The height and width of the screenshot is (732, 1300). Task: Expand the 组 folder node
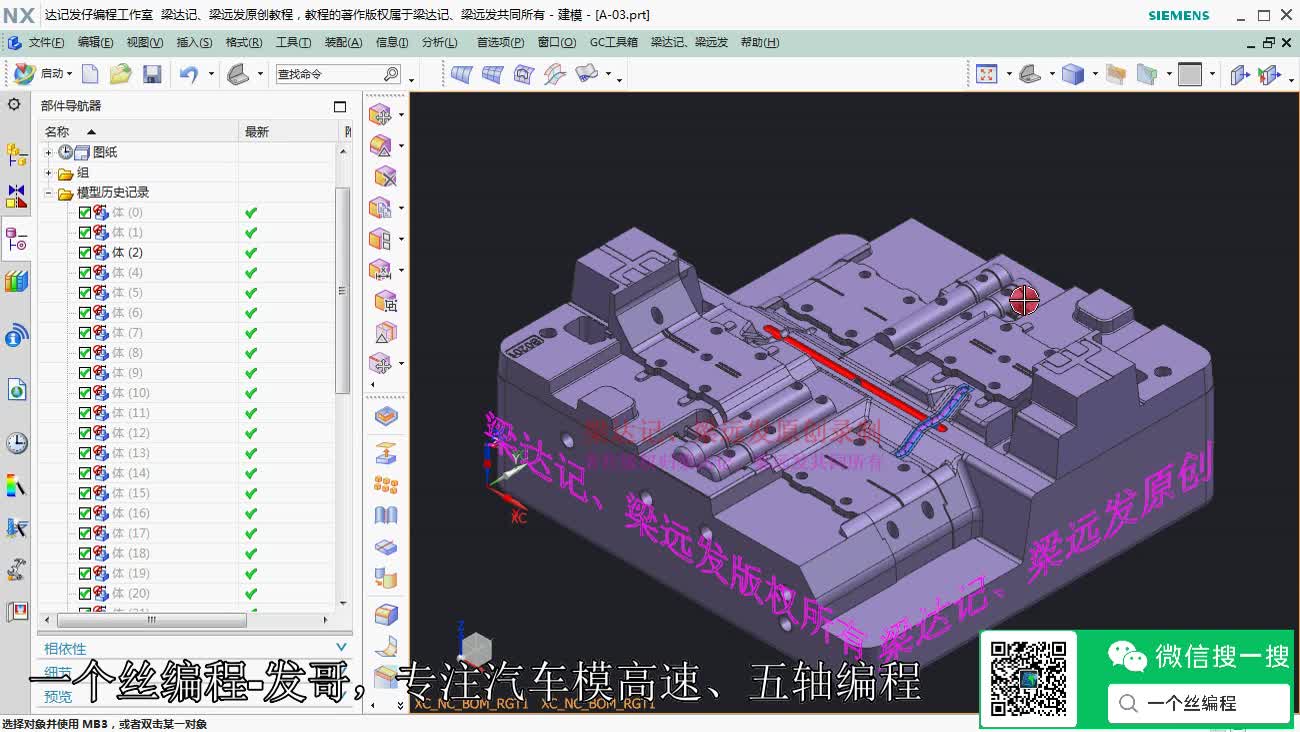pos(48,172)
